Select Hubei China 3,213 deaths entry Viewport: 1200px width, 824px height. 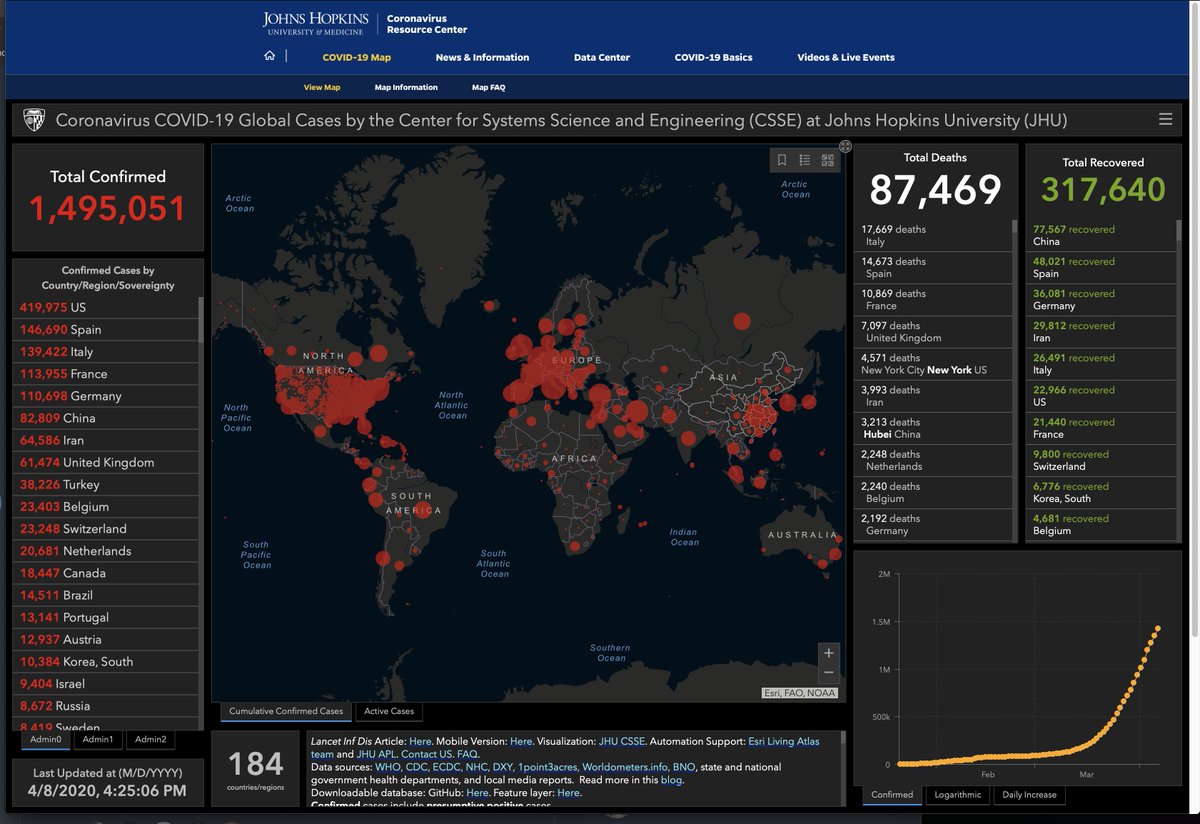(x=932, y=428)
